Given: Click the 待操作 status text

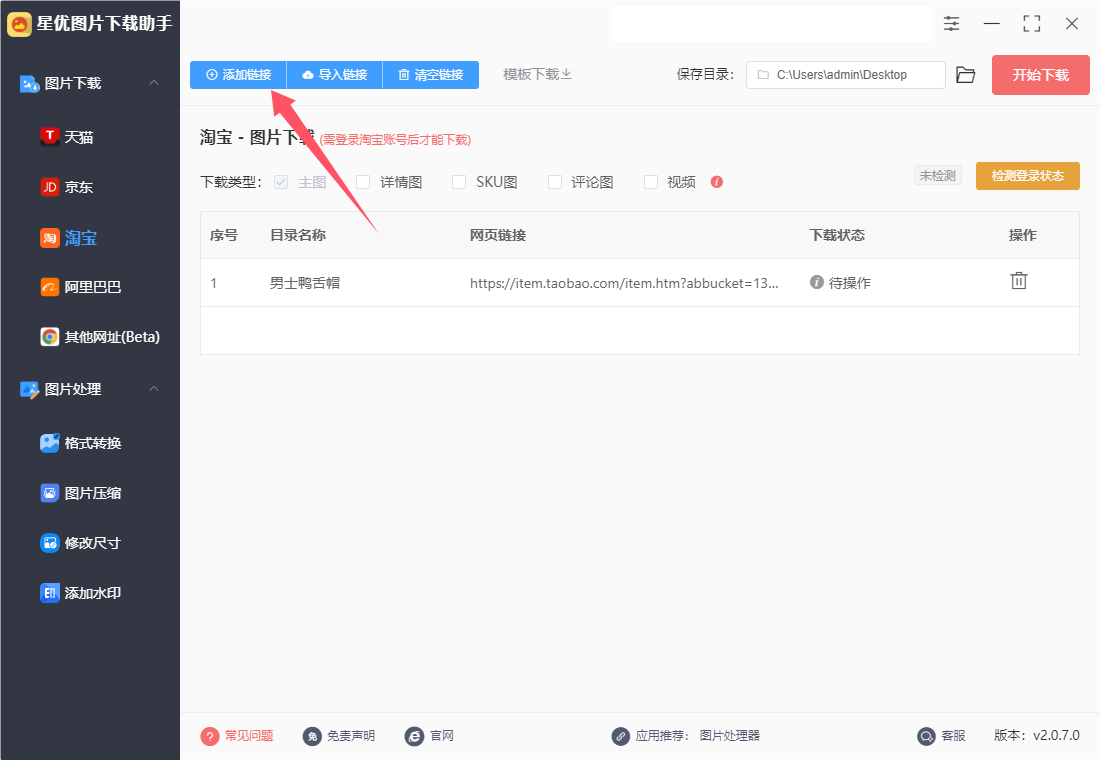Looking at the screenshot, I should (x=850, y=283).
